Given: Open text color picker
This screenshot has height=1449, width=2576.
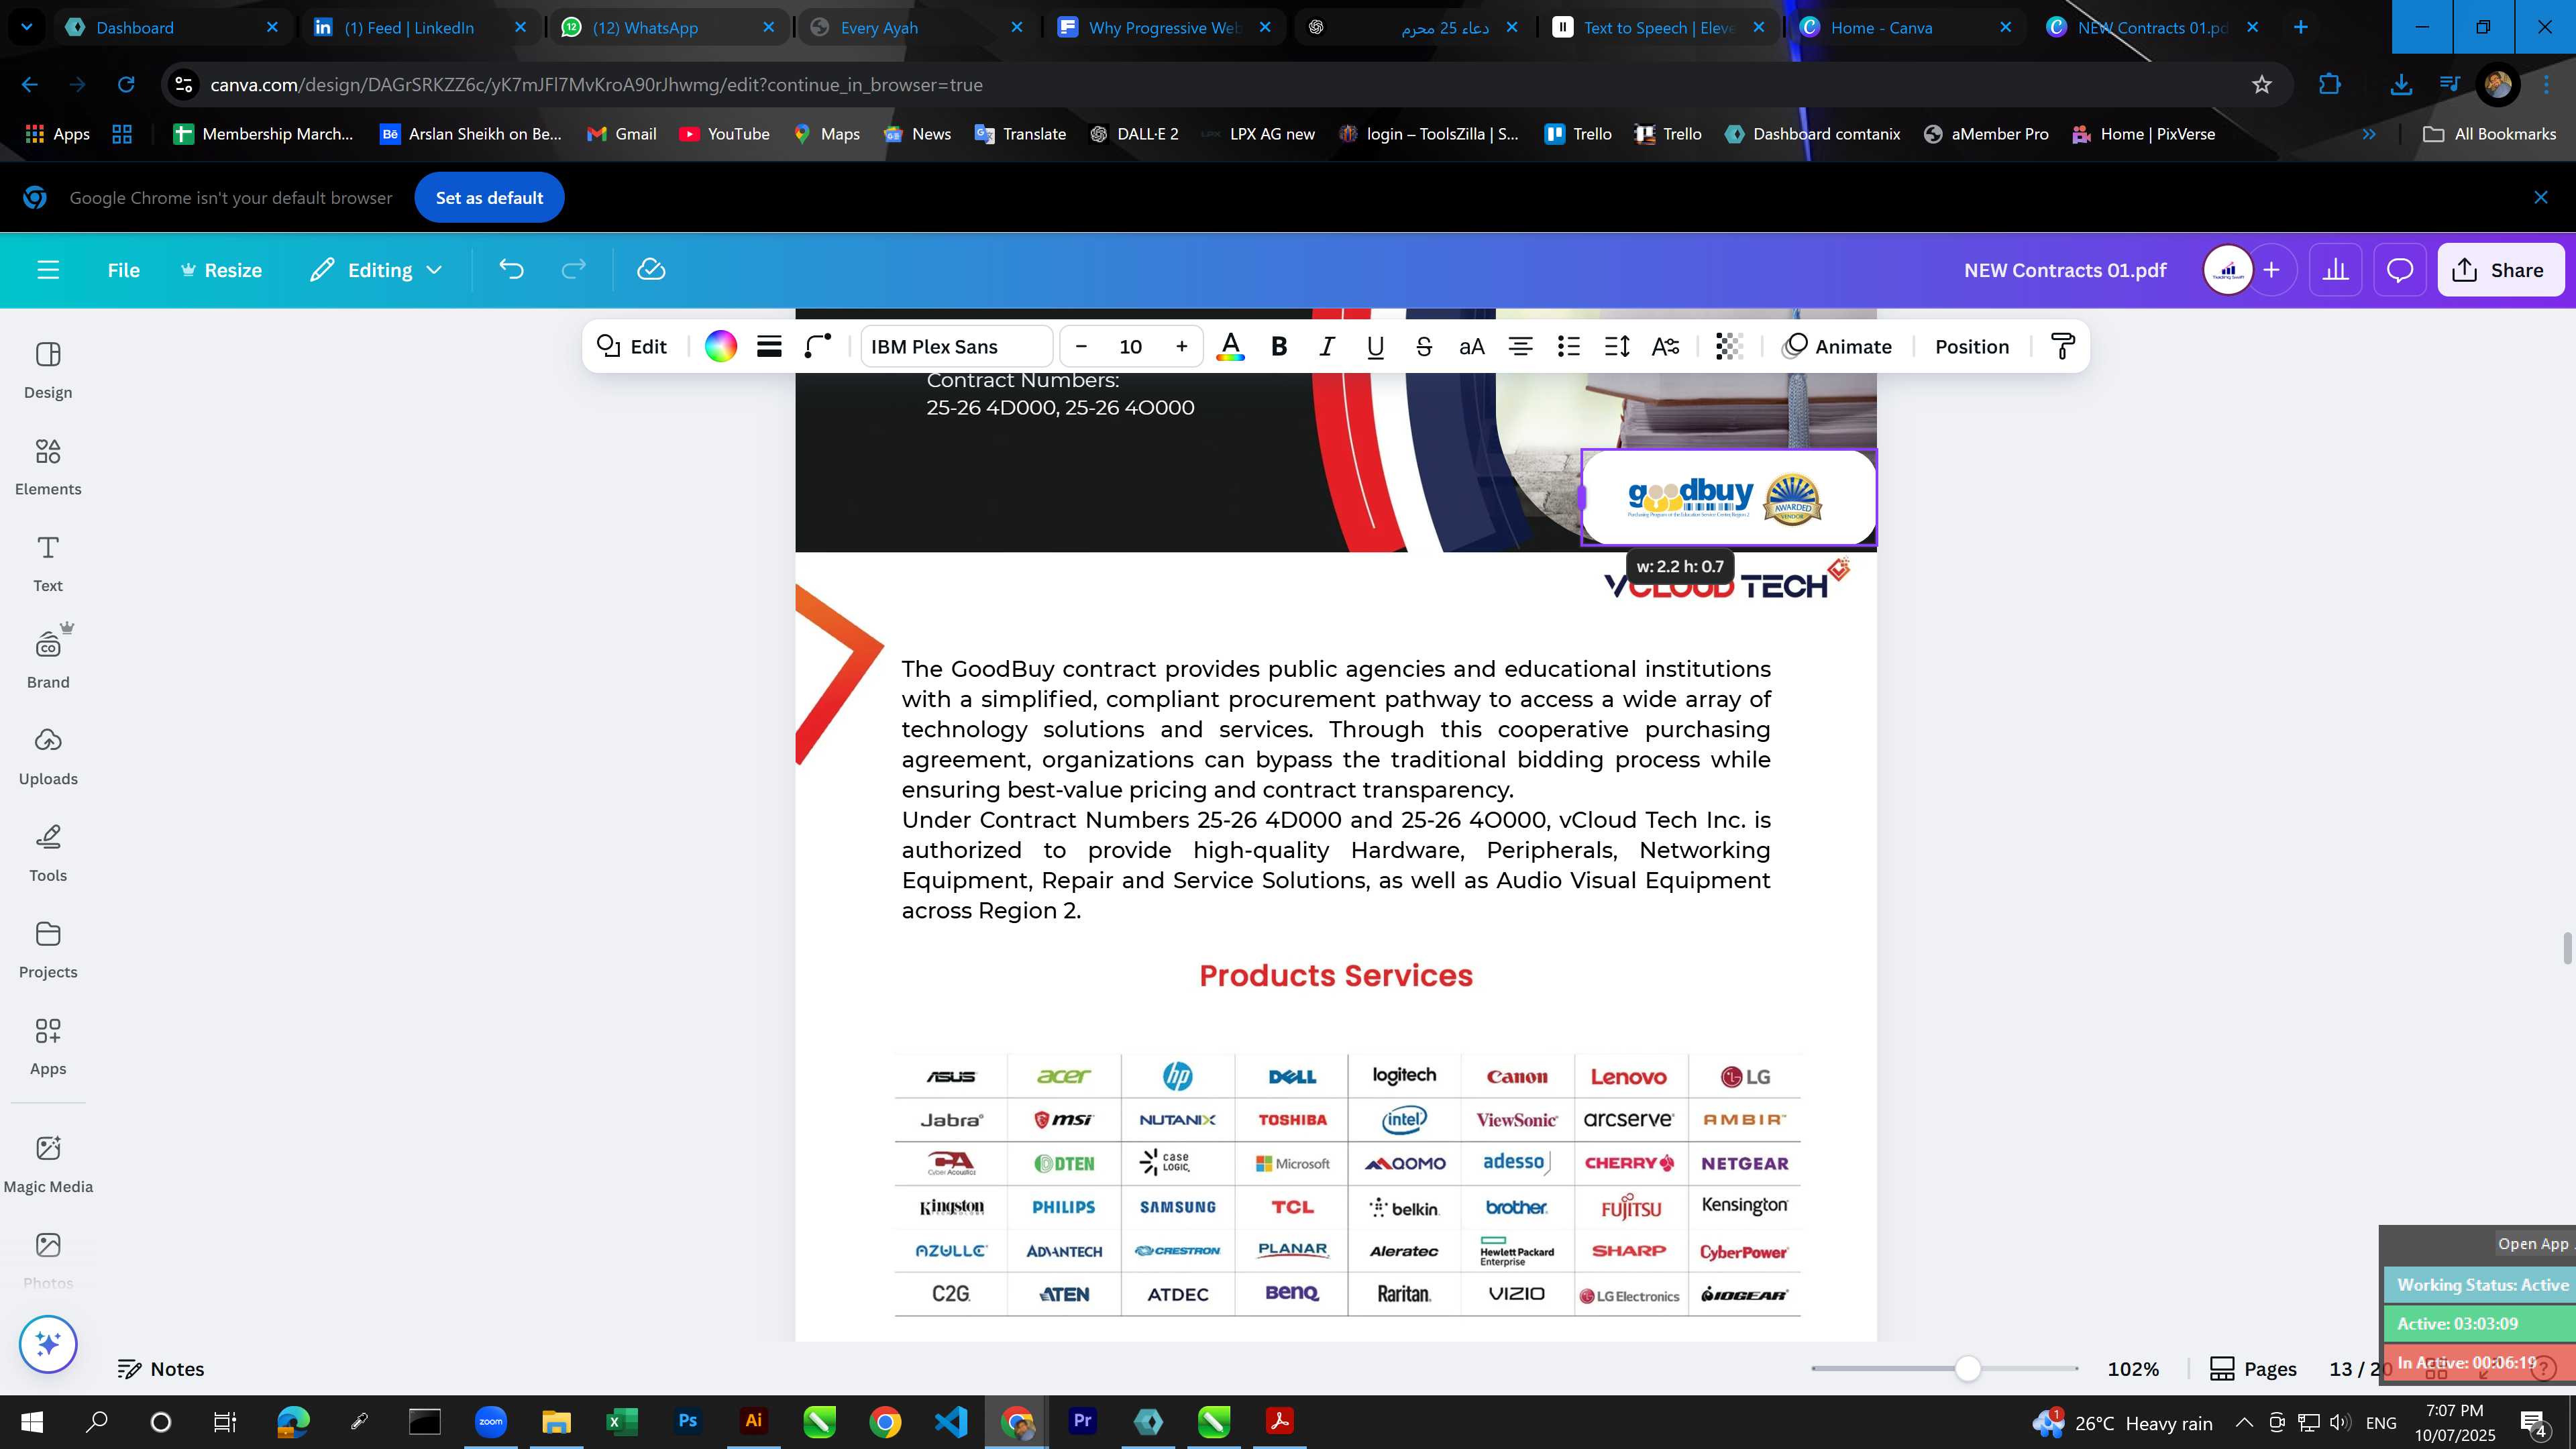Looking at the screenshot, I should click(1230, 347).
